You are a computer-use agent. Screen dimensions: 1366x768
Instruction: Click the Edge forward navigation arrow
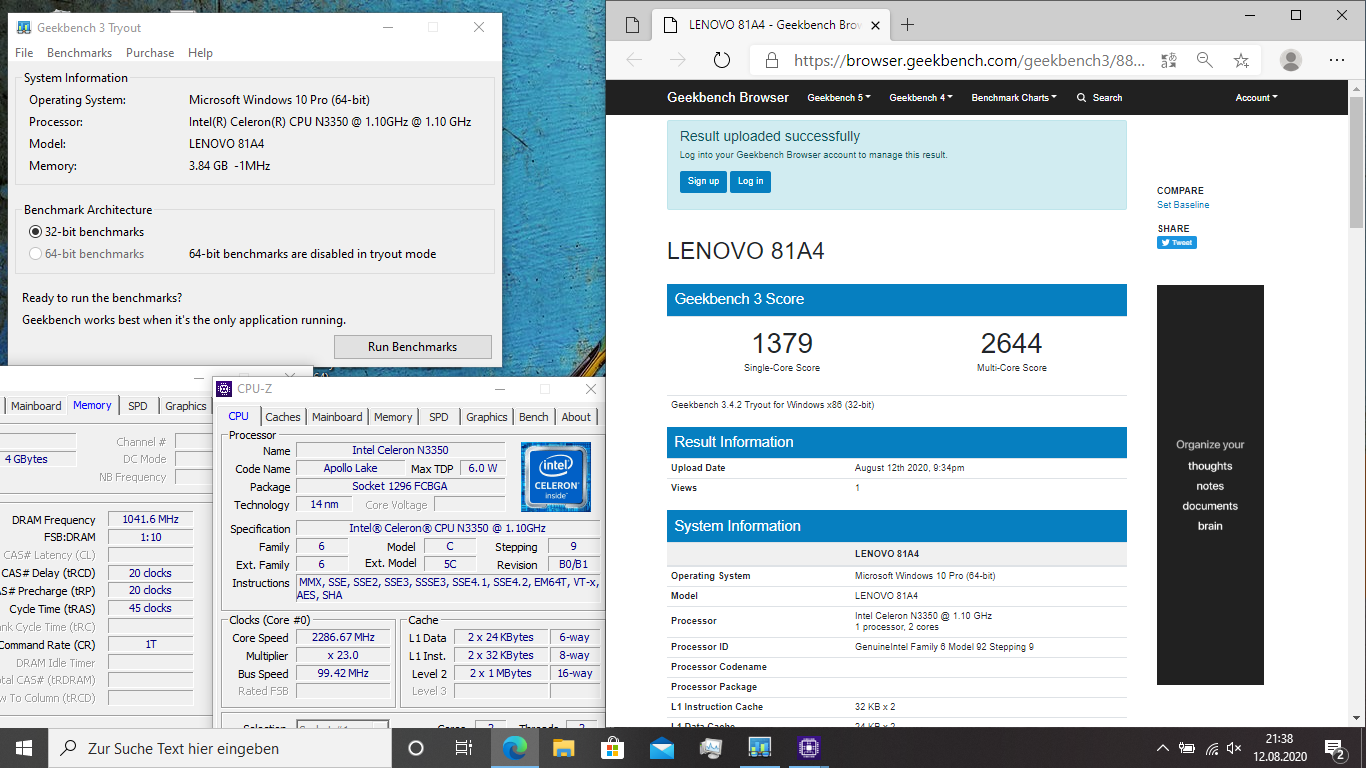point(678,60)
